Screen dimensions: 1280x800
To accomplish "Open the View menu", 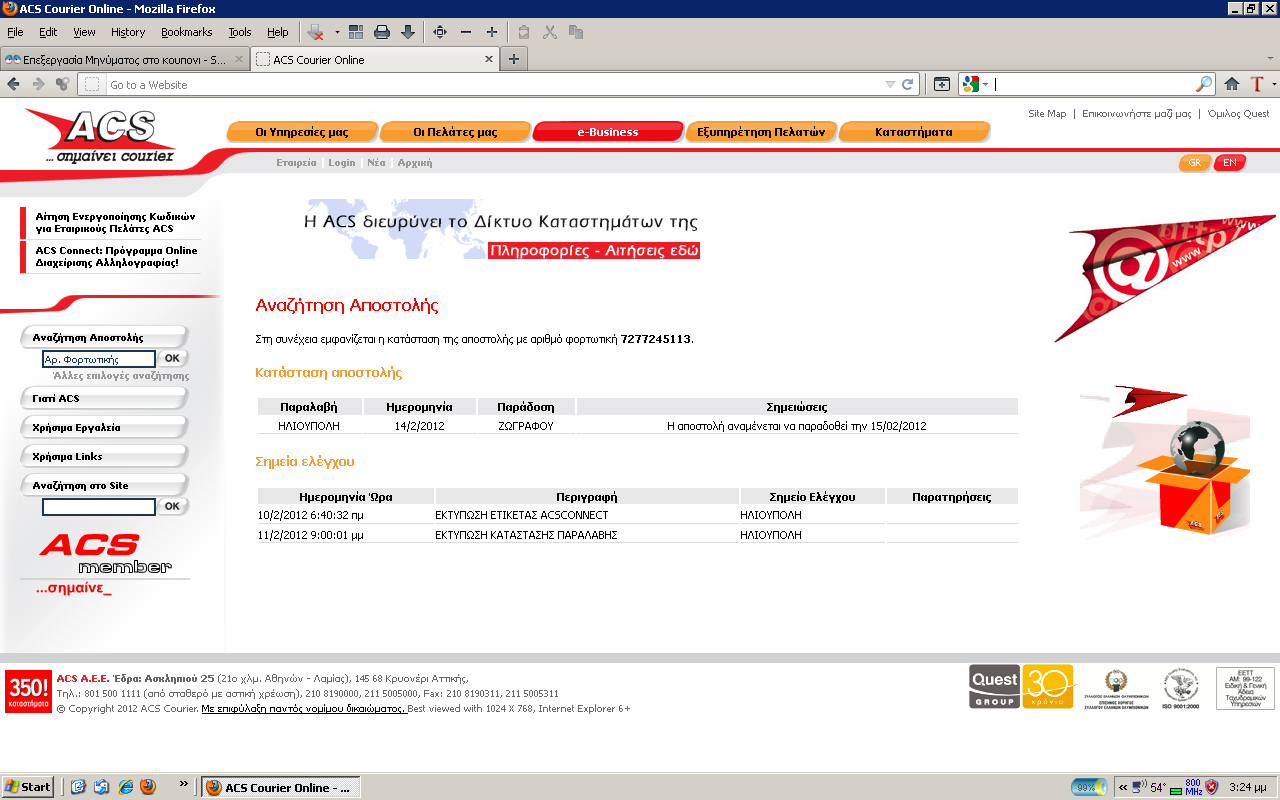I will tap(84, 32).
